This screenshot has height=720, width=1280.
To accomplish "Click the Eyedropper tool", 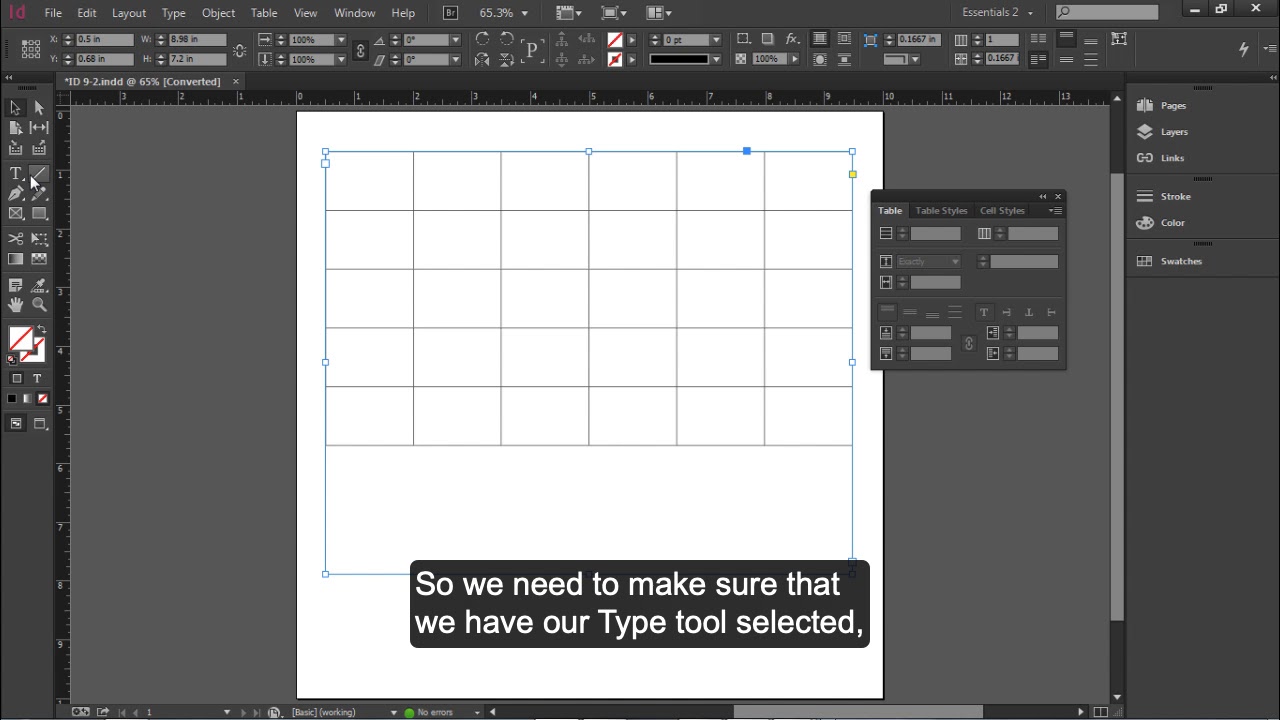I will (x=39, y=286).
